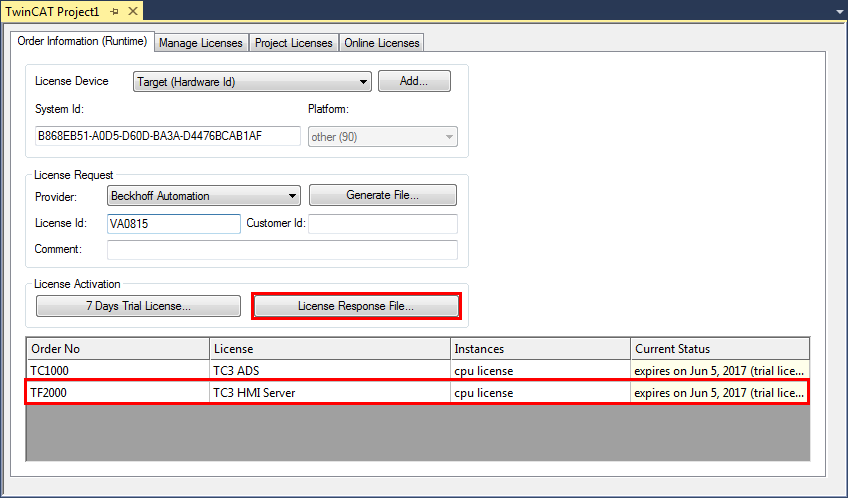Click TC3 ADS cpu license instances cell
848x498 pixels.
(540, 371)
